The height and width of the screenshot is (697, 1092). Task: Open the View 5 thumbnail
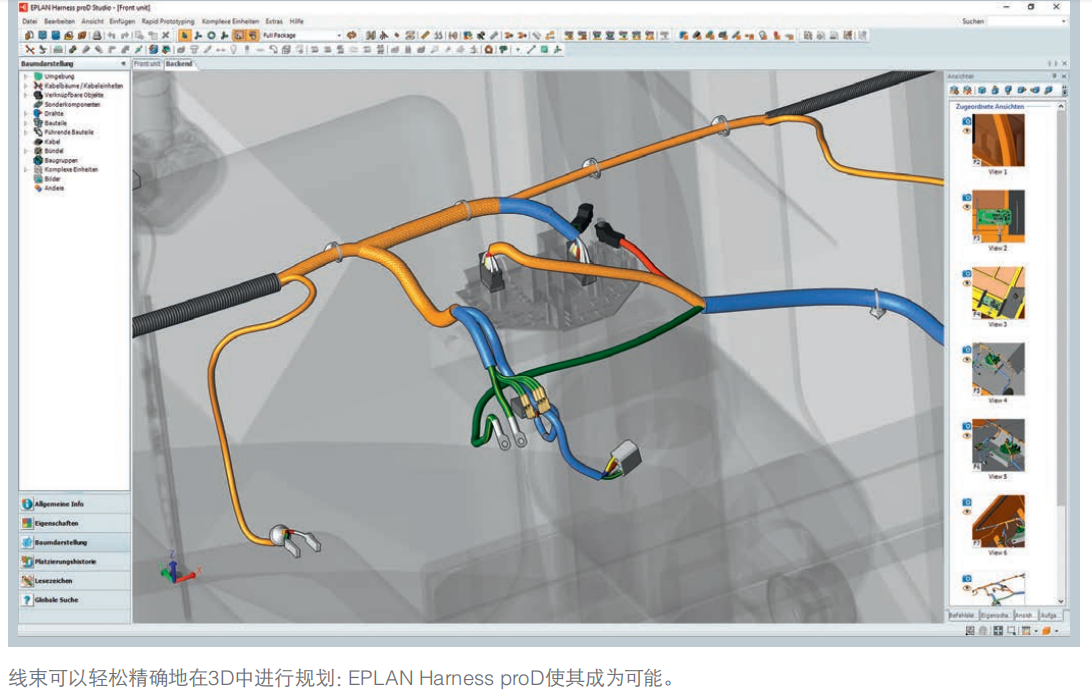coord(998,445)
